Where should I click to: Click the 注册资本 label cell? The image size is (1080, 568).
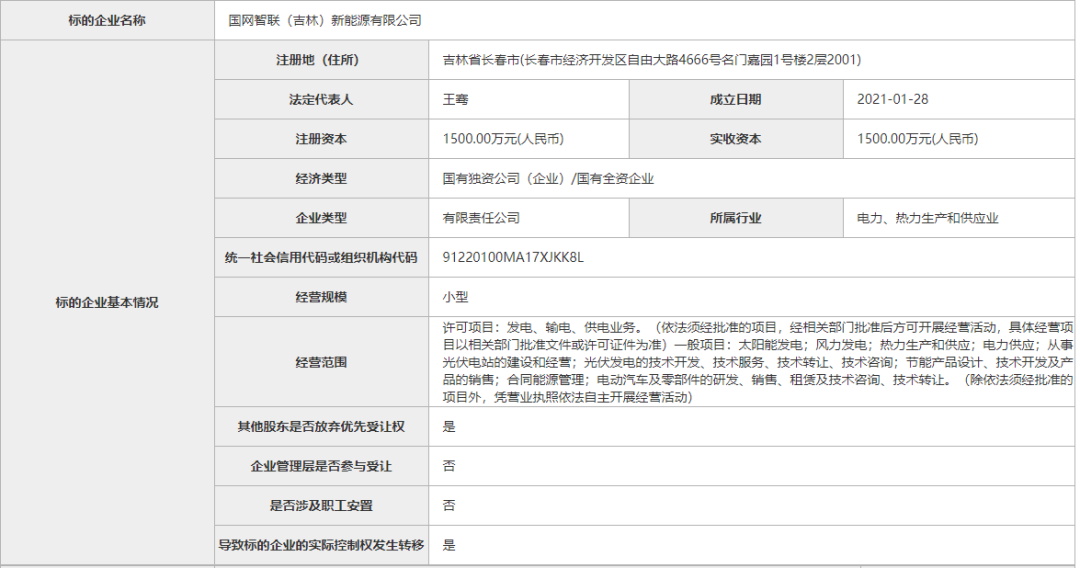coord(321,139)
